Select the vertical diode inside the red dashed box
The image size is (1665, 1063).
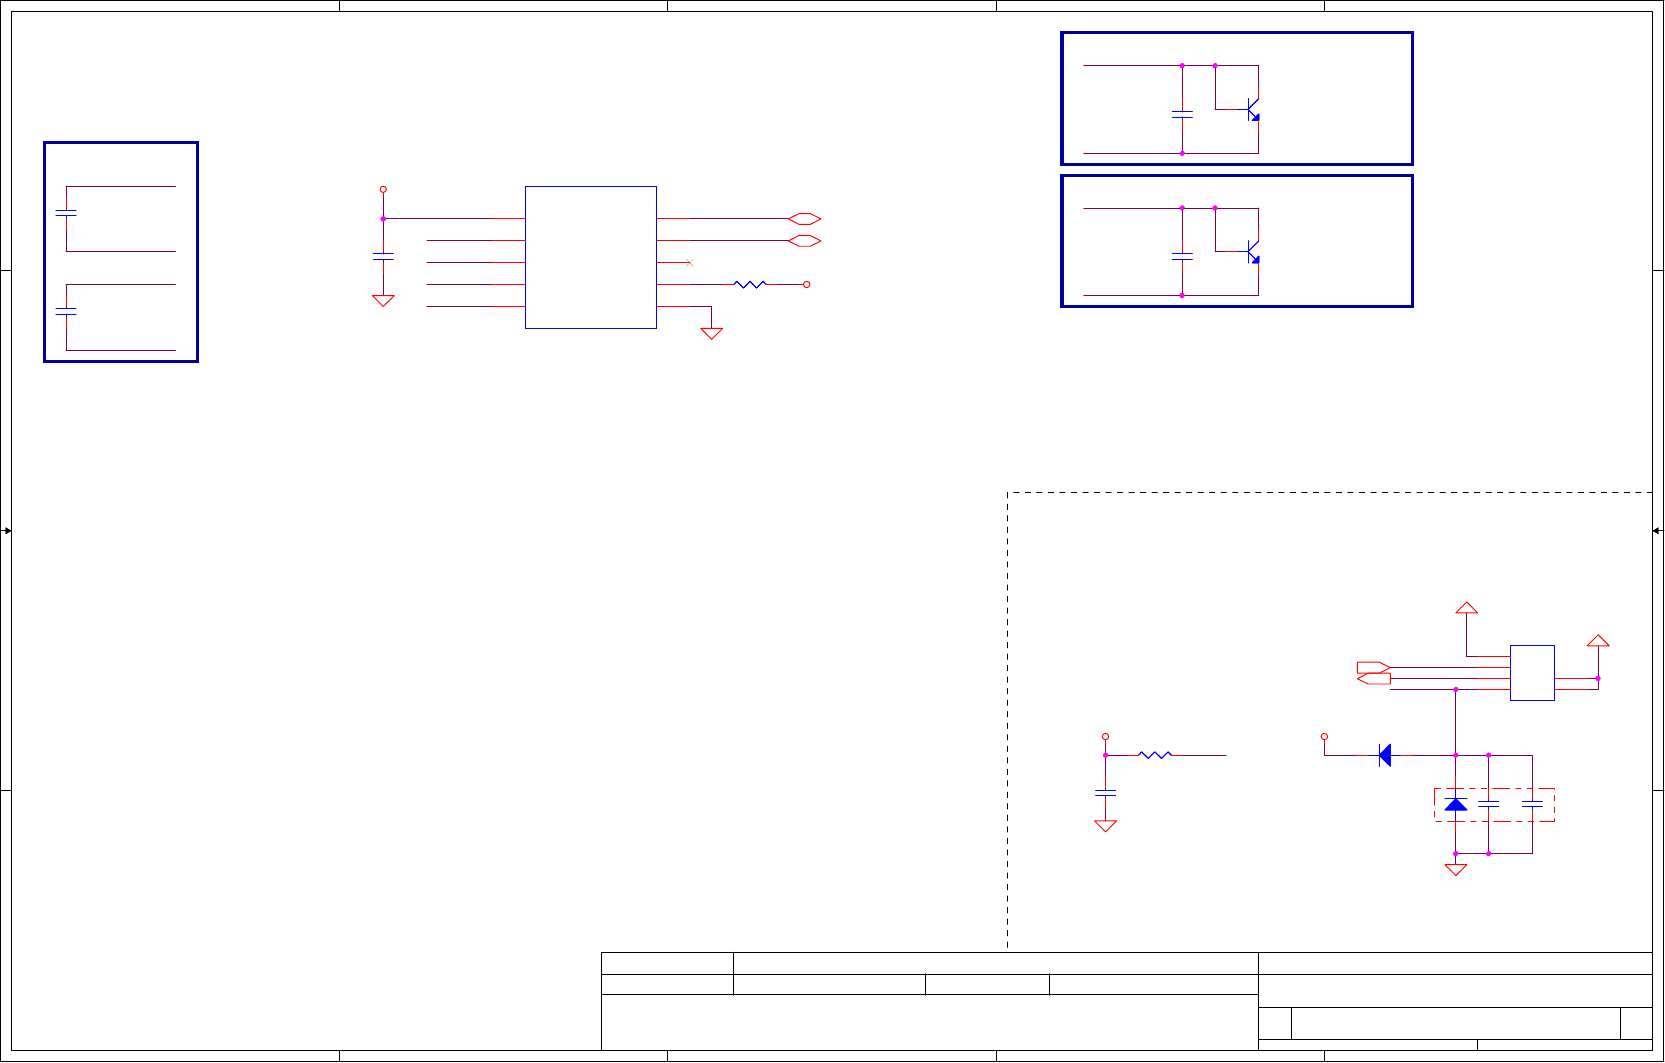1456,804
